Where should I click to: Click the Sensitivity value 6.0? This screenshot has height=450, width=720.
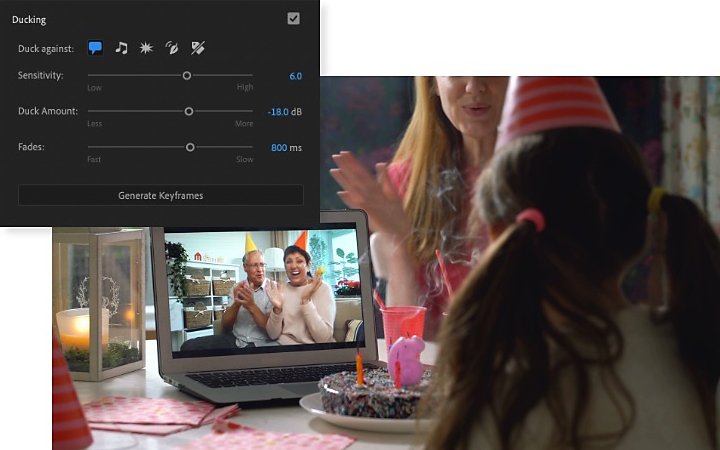[x=295, y=76]
